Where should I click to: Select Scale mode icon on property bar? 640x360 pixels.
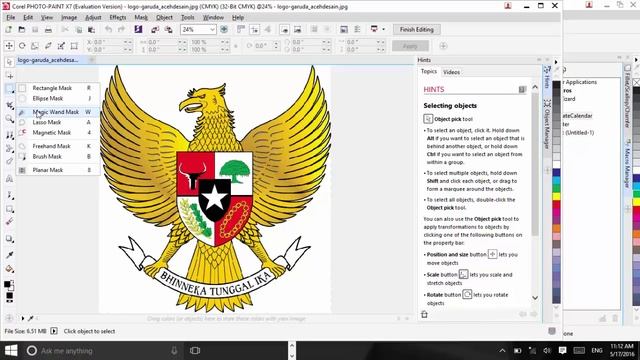click(x=35, y=46)
